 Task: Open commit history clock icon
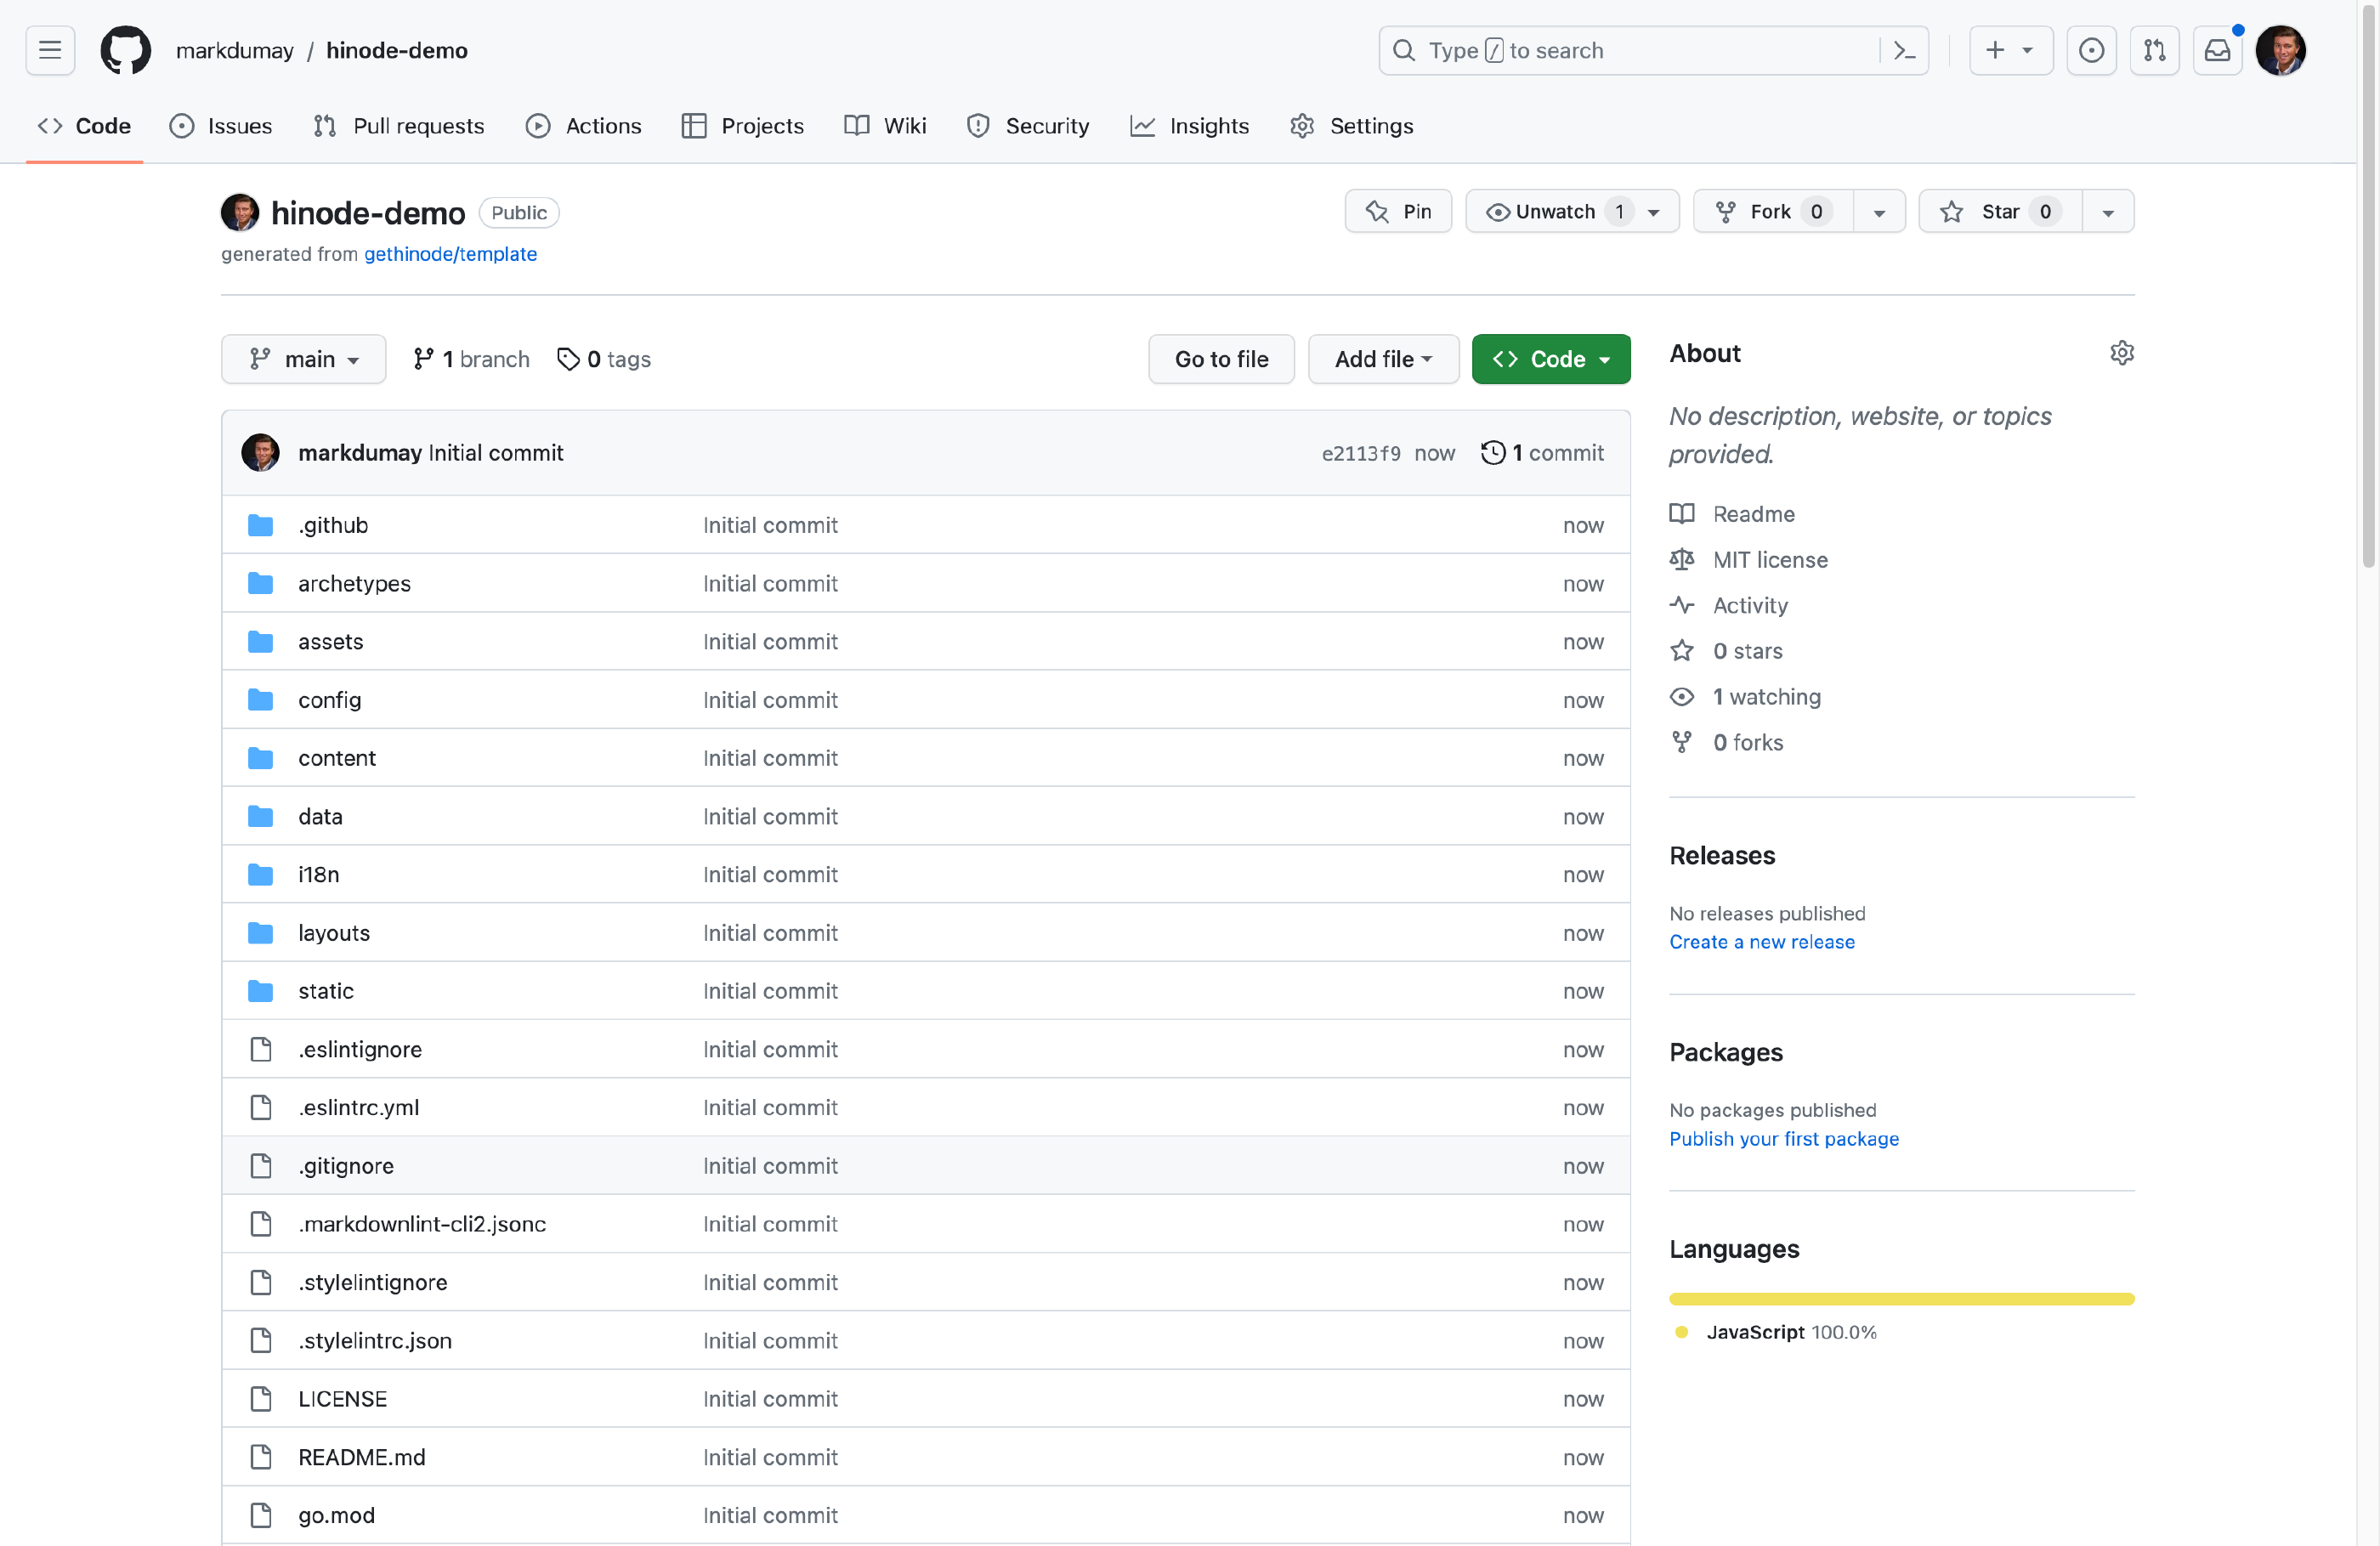pyautogui.click(x=1493, y=453)
